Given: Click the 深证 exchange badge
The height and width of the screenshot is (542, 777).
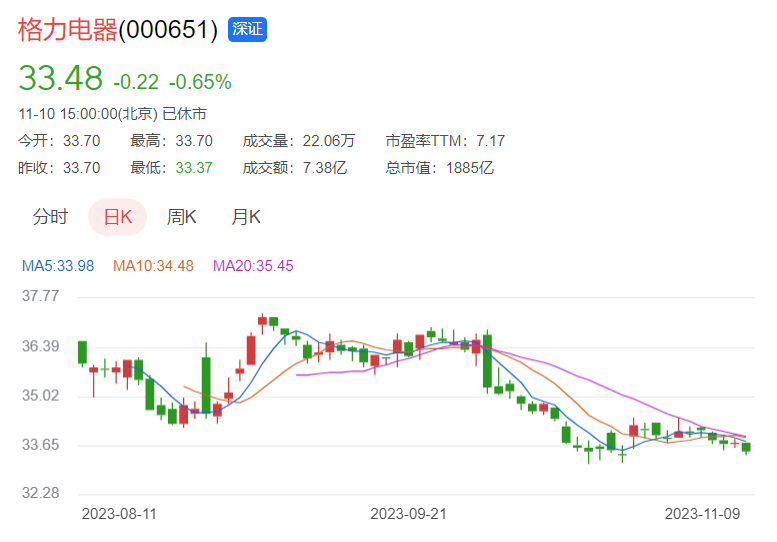Looking at the screenshot, I should [247, 29].
